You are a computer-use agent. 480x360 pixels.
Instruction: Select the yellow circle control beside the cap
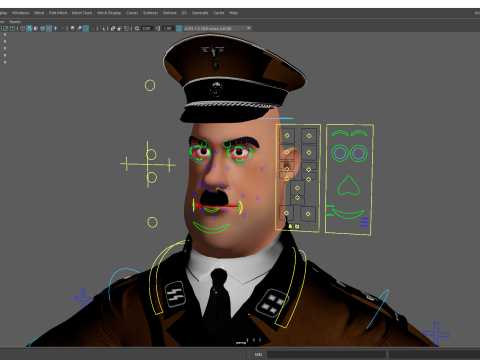tap(150, 85)
